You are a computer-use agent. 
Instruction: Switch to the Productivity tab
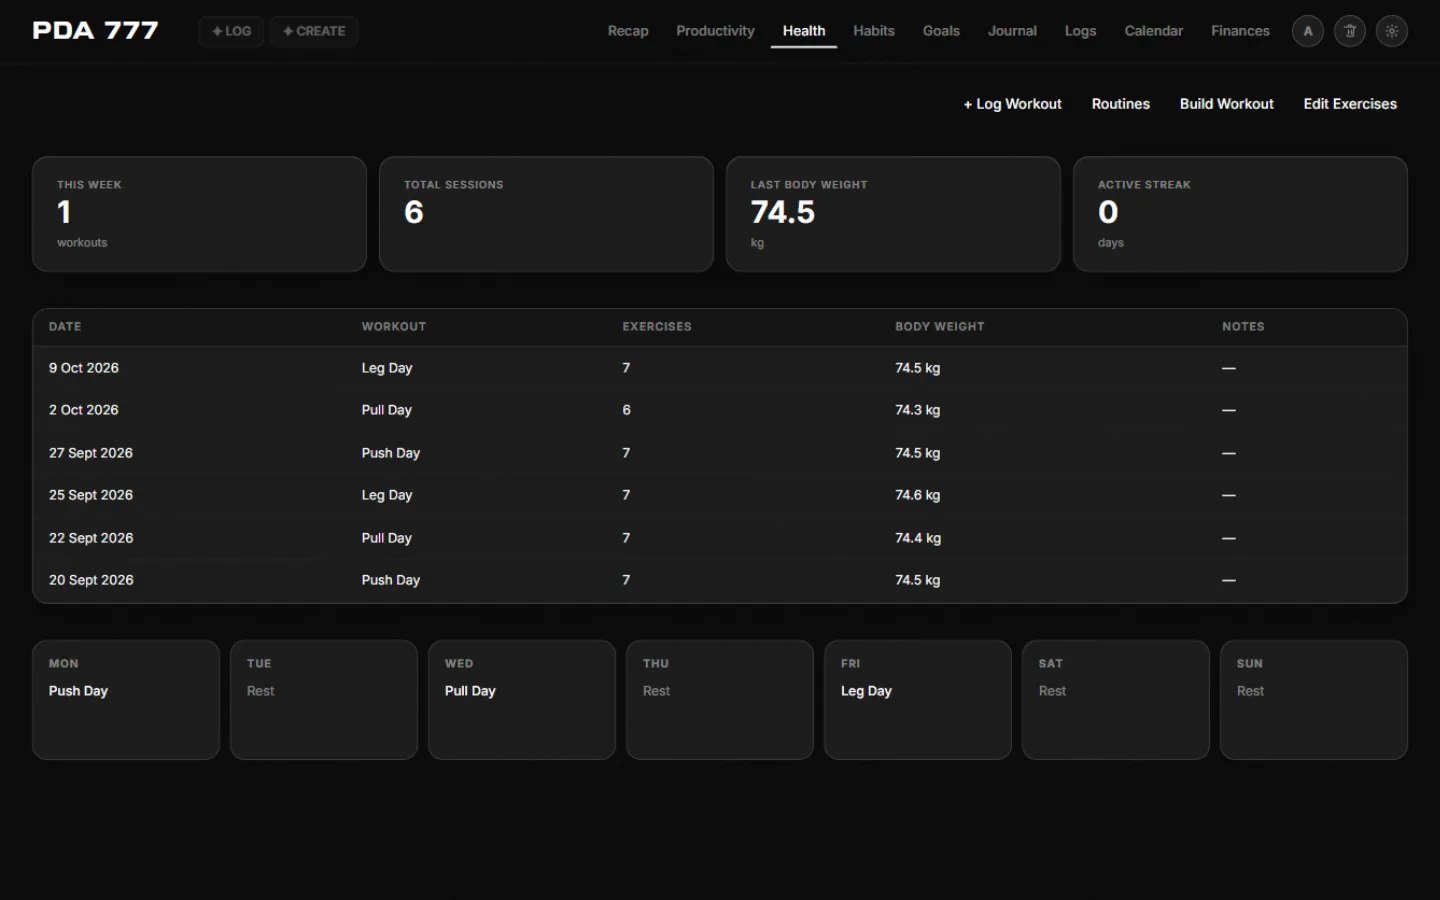coord(715,31)
